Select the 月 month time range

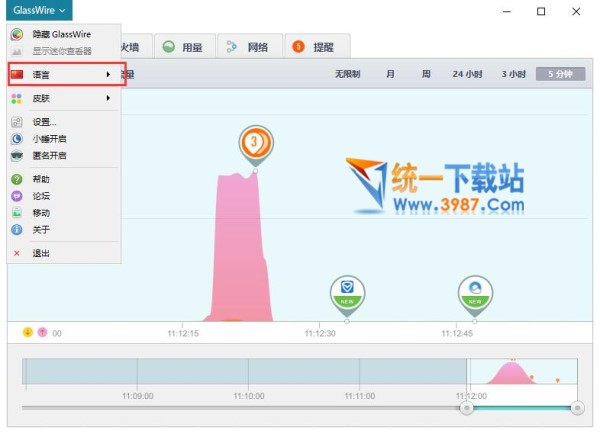tap(390, 74)
